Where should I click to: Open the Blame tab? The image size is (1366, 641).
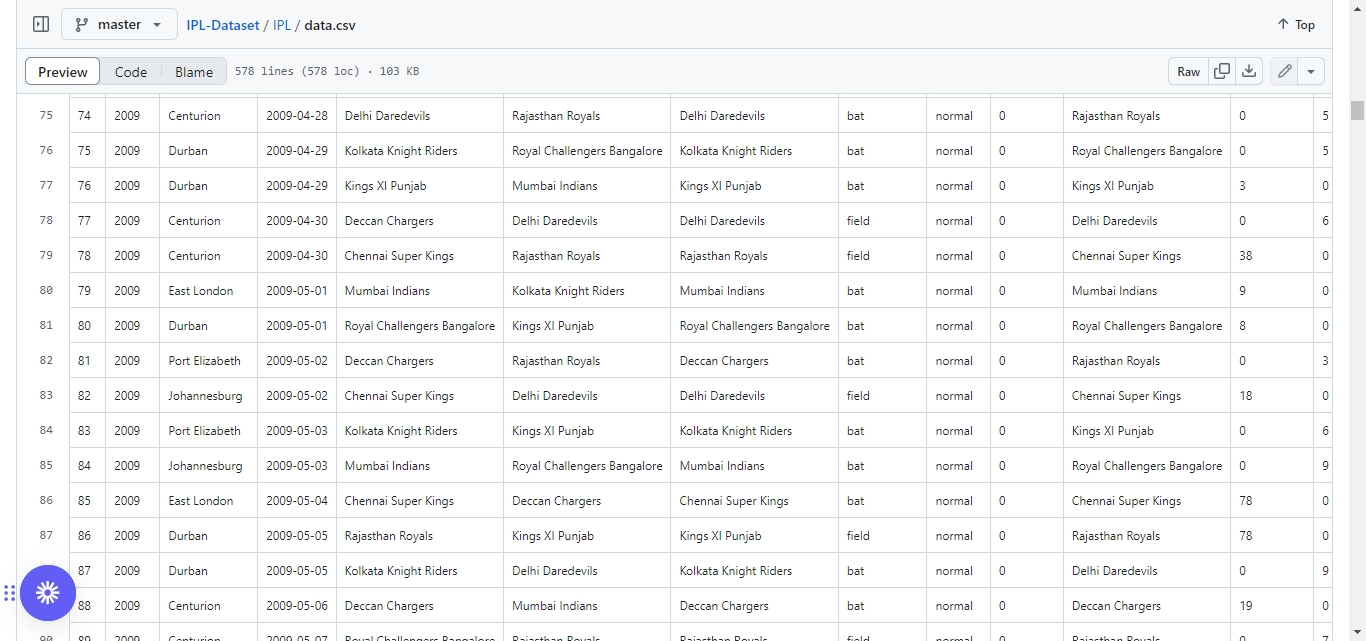(x=194, y=72)
